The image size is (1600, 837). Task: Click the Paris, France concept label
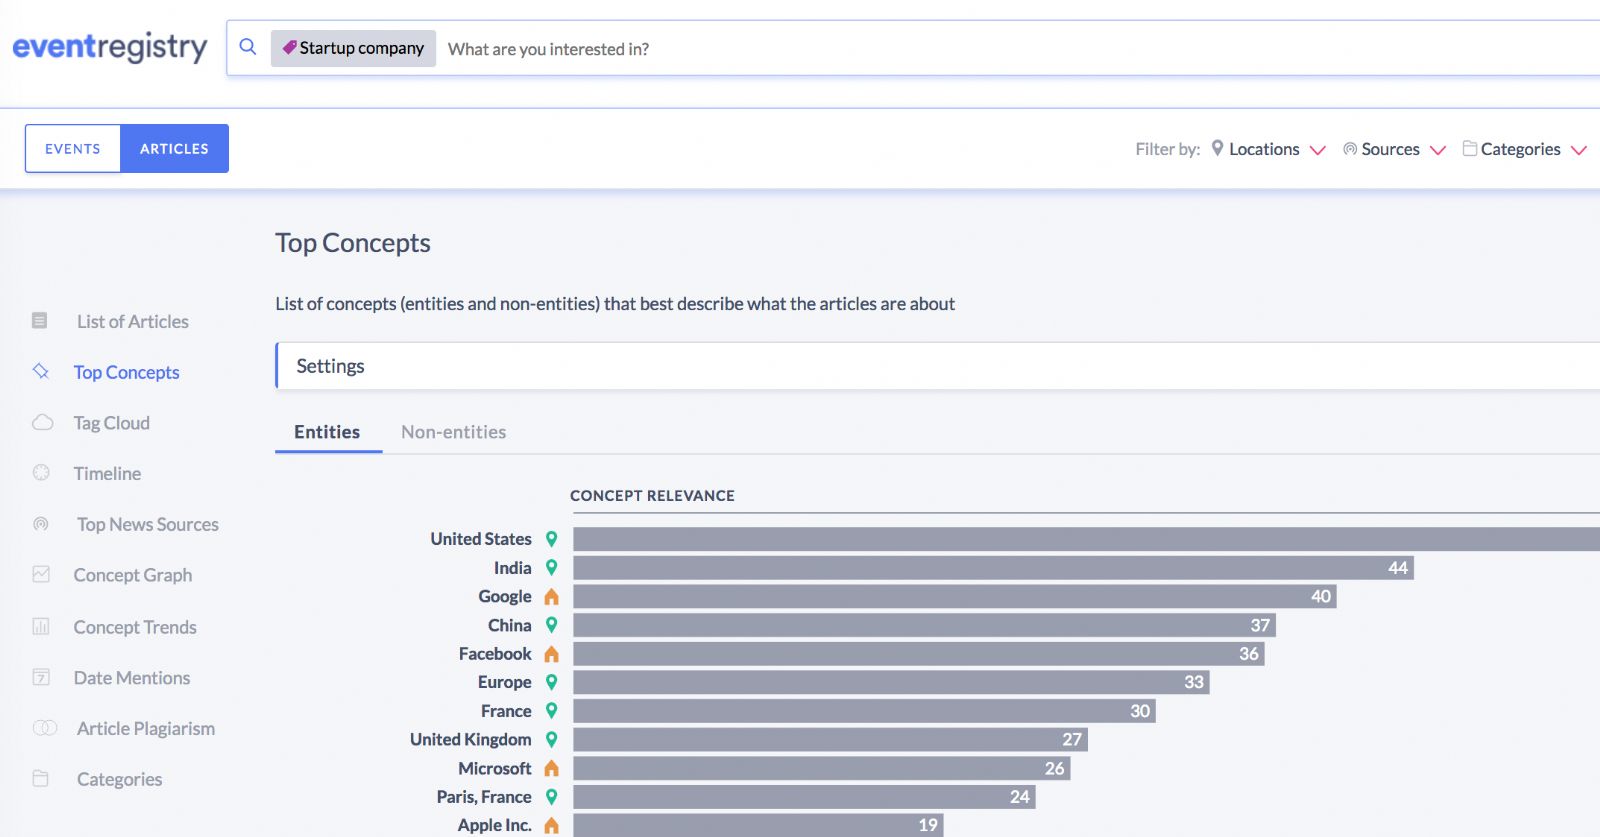tap(484, 797)
